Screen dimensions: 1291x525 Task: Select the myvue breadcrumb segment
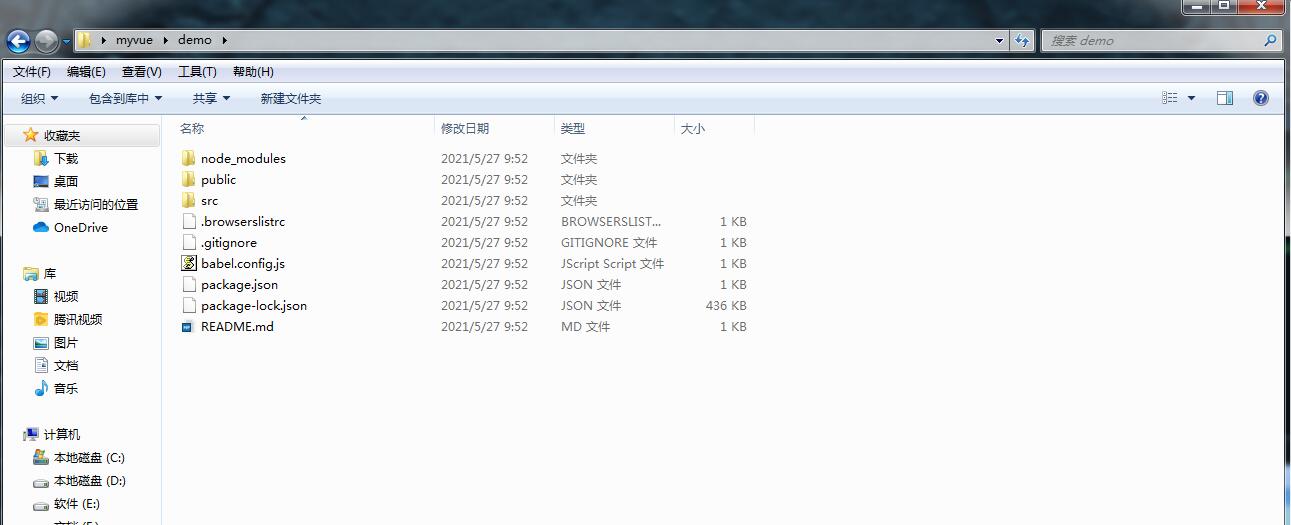(134, 40)
